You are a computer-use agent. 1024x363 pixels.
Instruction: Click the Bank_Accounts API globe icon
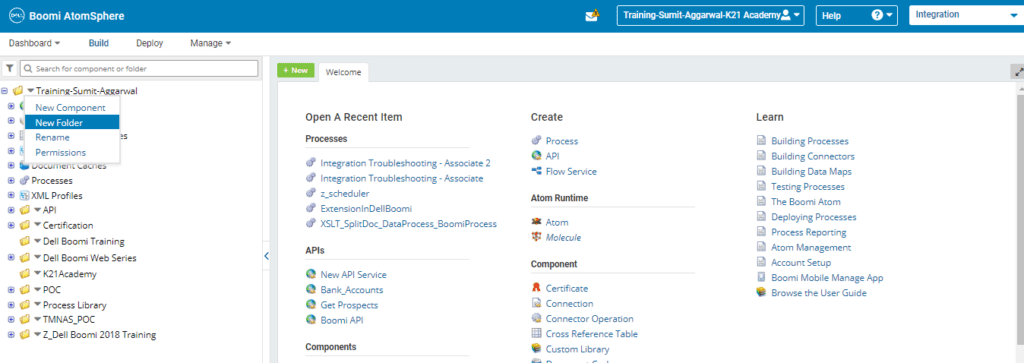tap(311, 290)
